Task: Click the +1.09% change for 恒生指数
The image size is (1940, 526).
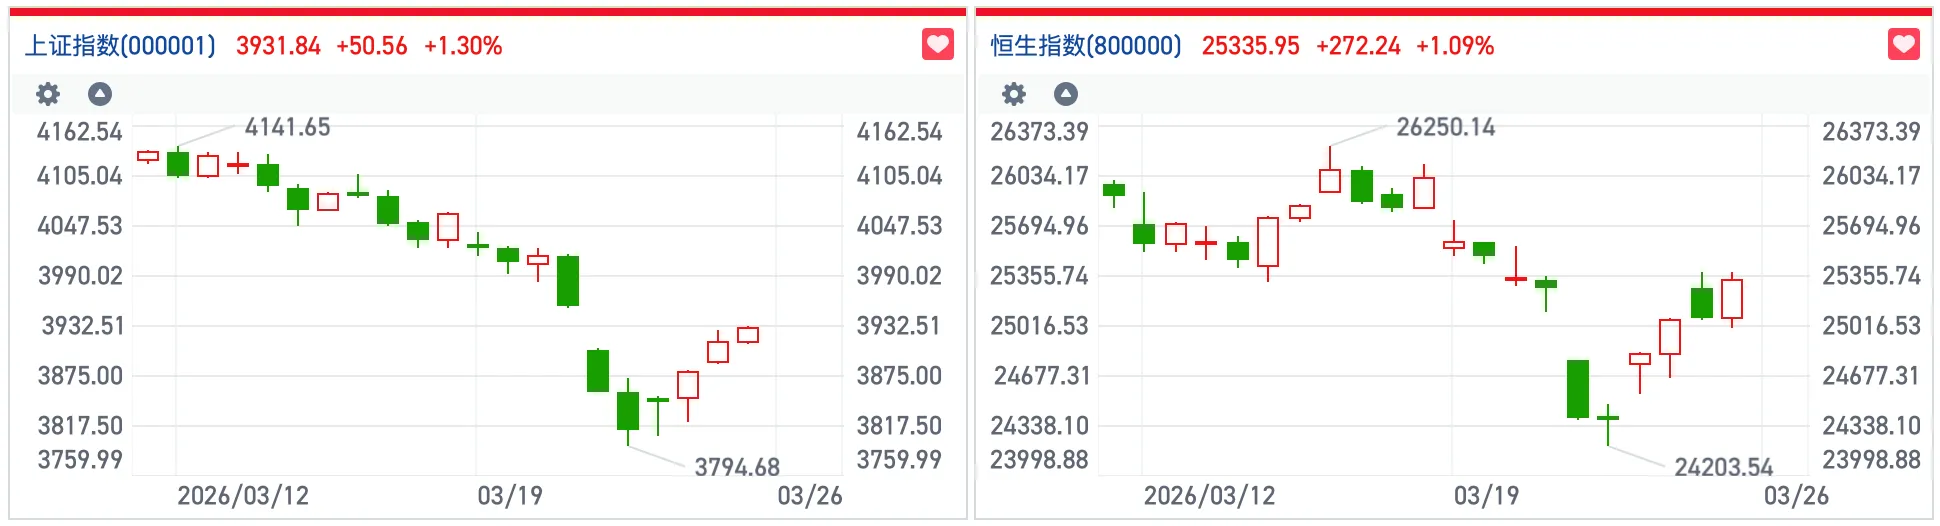Action: pos(1454,46)
